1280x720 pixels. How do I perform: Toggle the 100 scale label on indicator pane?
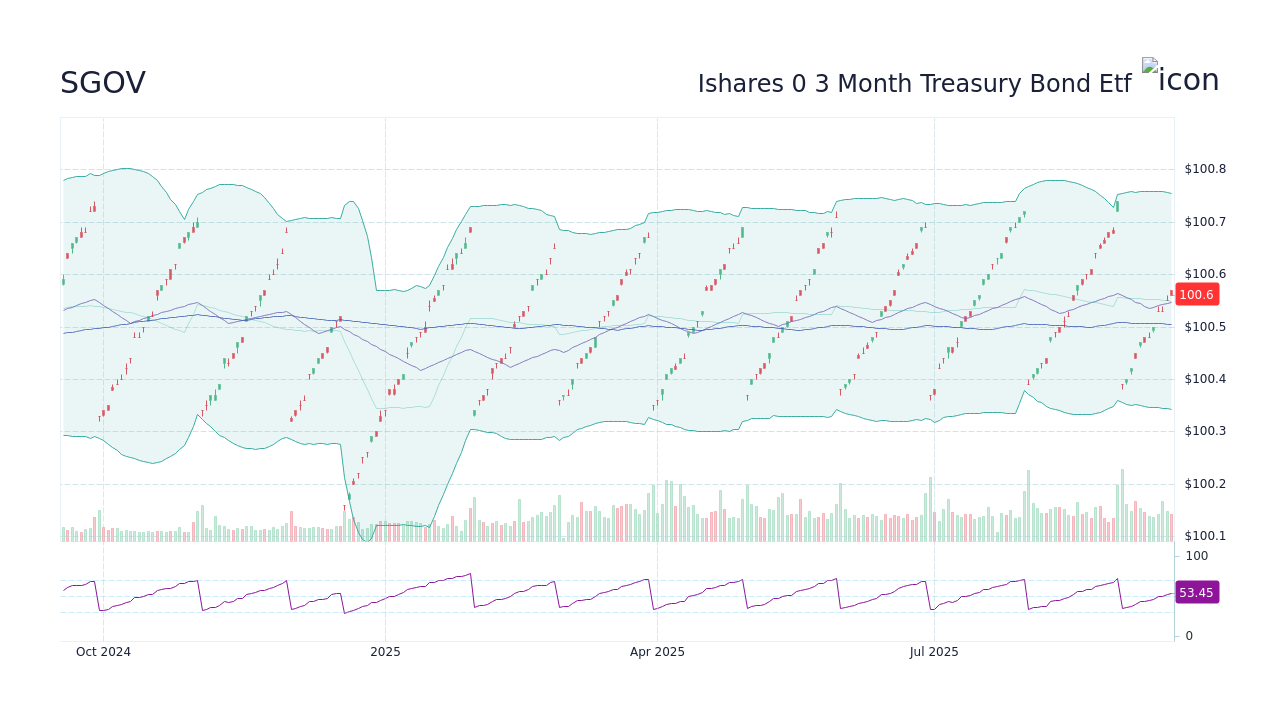pos(1195,555)
